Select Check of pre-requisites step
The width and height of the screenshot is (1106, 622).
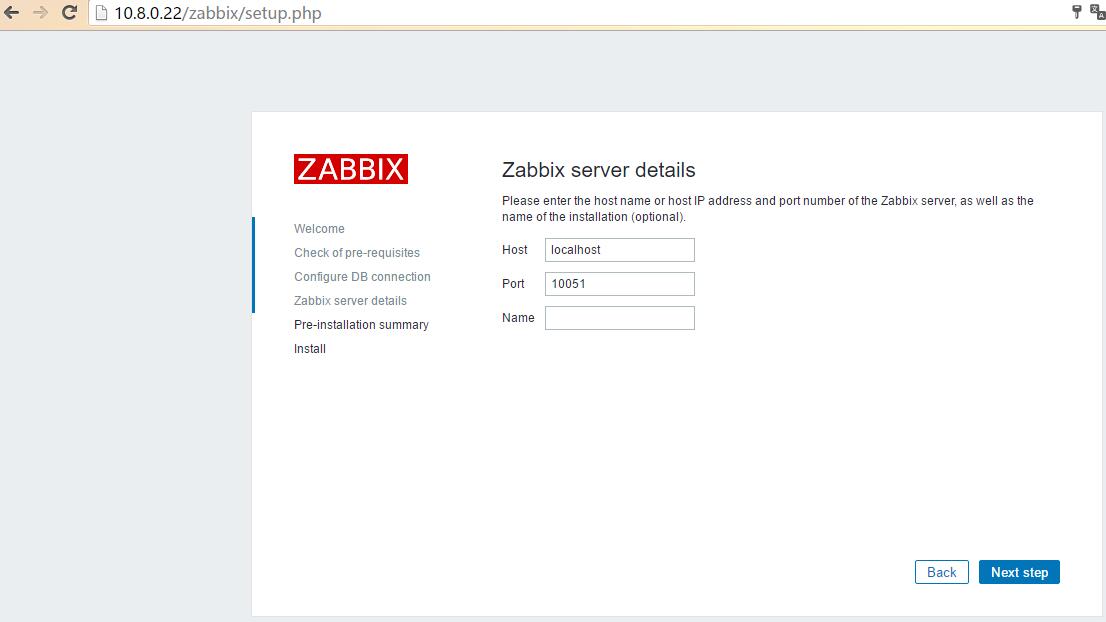pyautogui.click(x=357, y=252)
